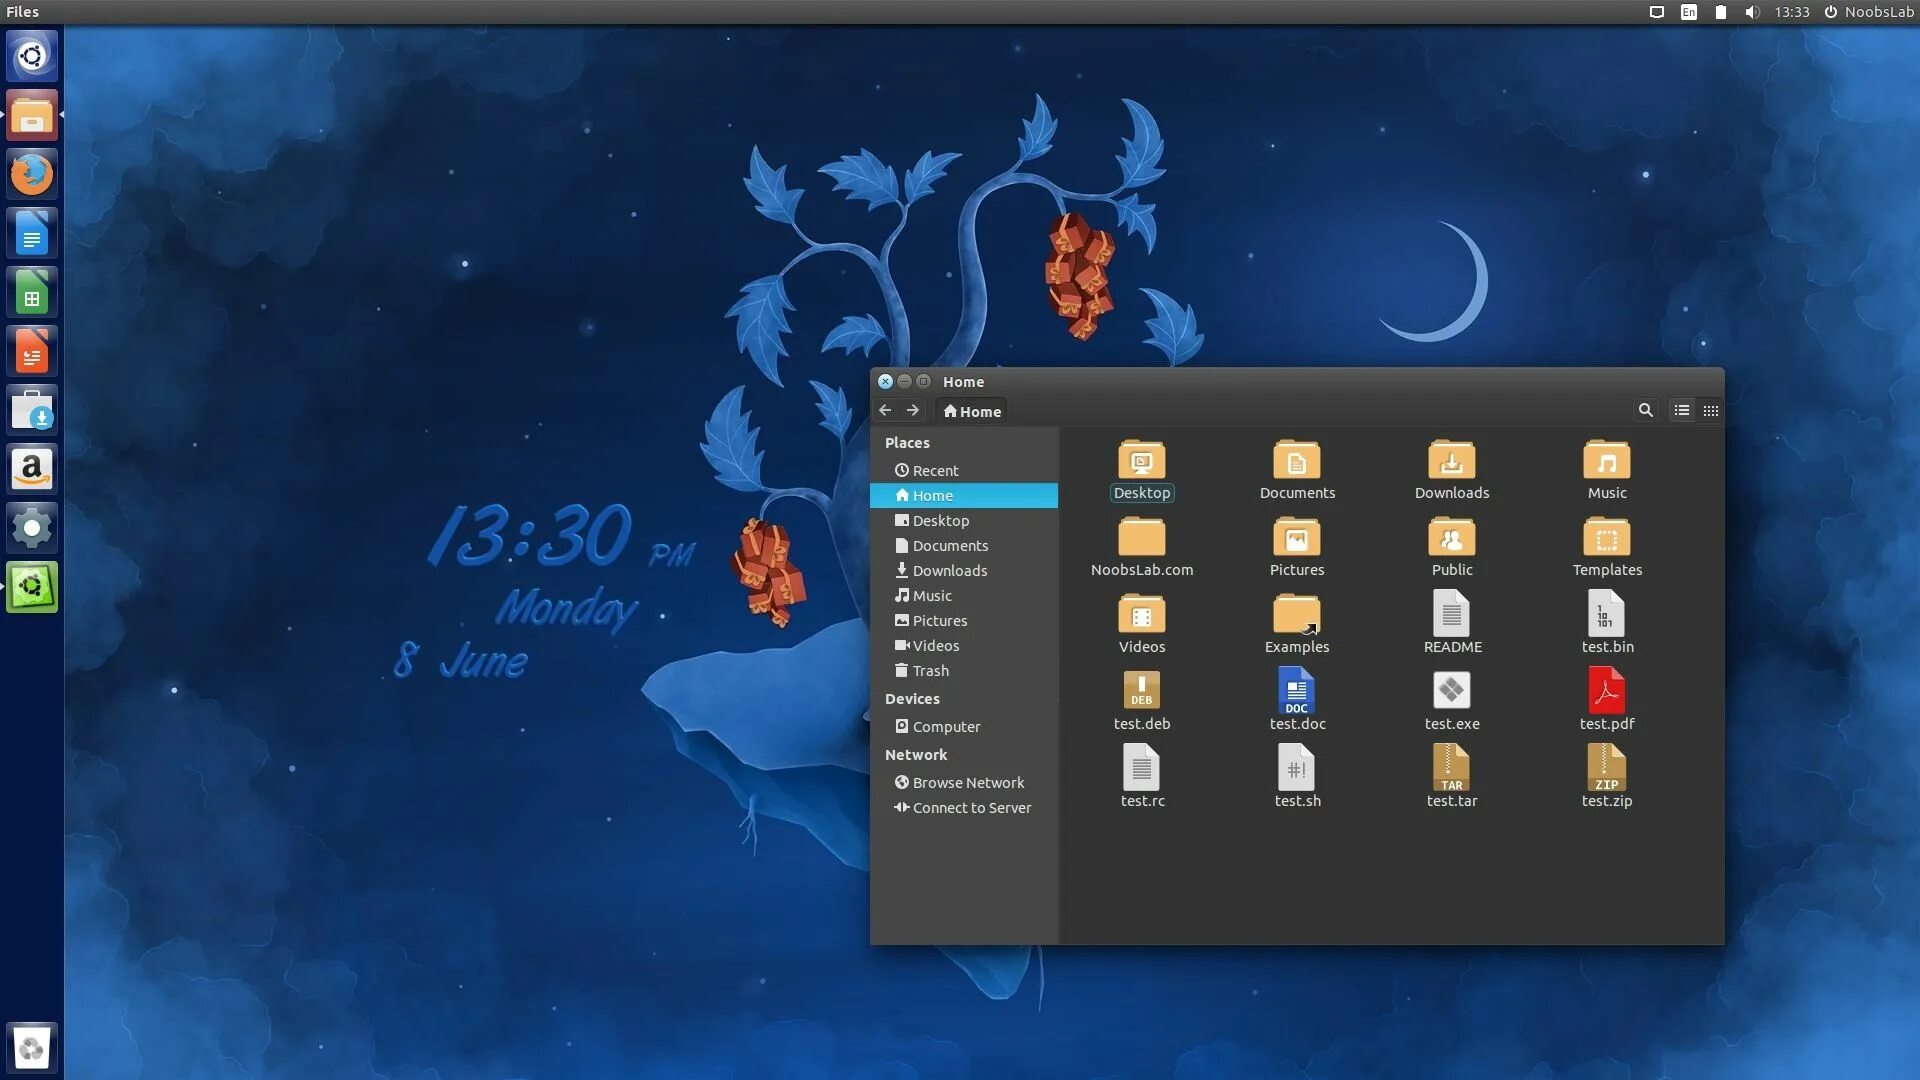Open the En keyboard layout indicator
Screen dimensions: 1920x1080
pos(1689,12)
